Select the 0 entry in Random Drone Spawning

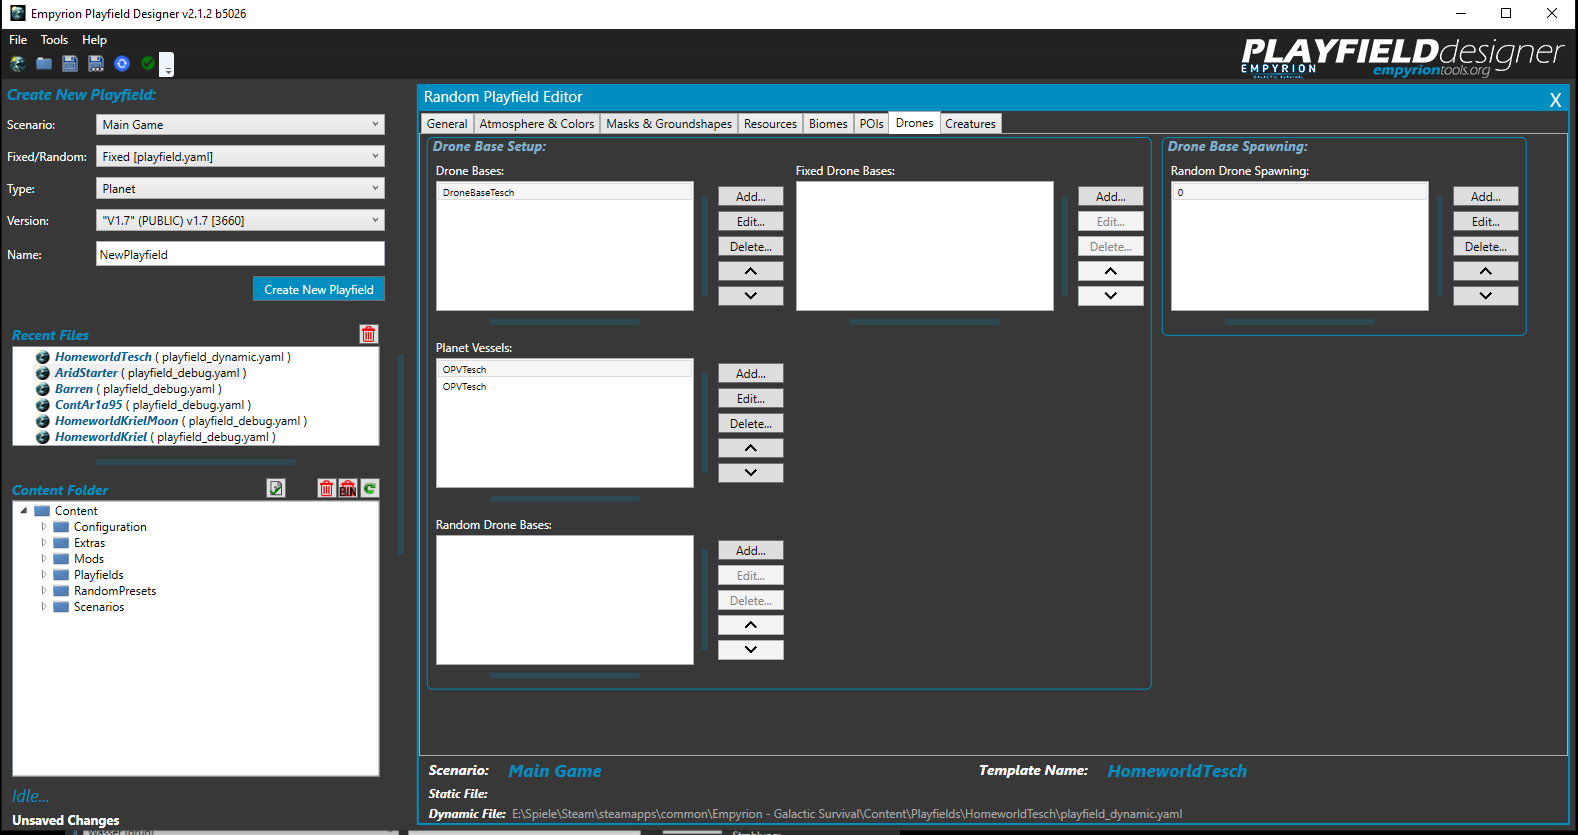click(x=1300, y=193)
